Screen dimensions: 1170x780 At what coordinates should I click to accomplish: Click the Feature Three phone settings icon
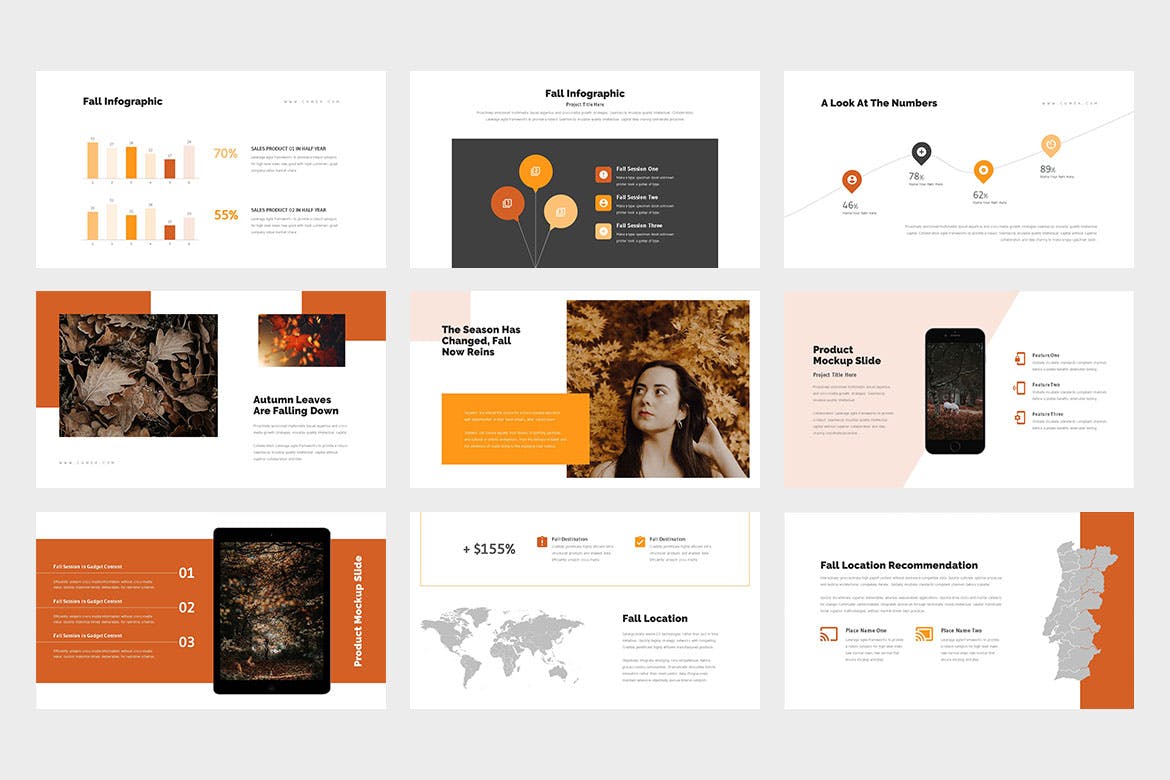click(x=1020, y=417)
